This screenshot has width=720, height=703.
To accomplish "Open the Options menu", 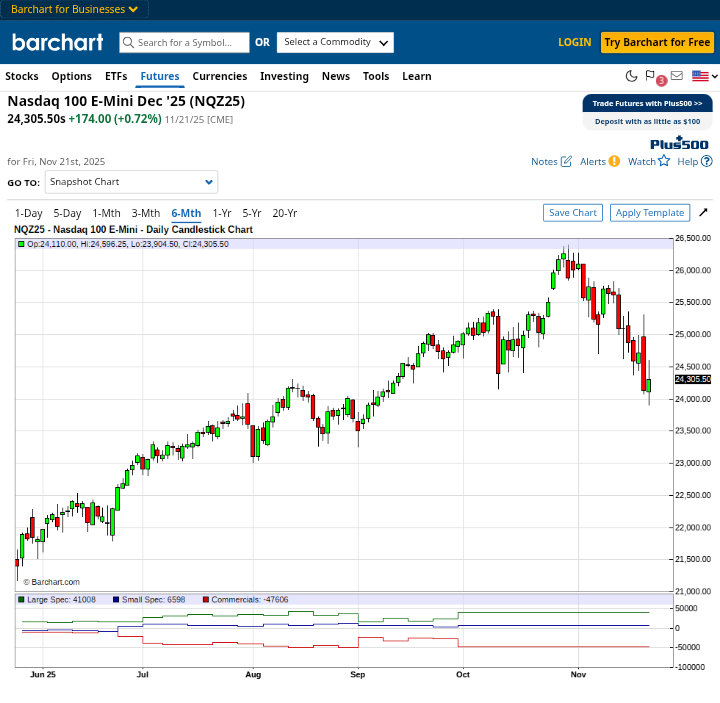I will tap(71, 76).
